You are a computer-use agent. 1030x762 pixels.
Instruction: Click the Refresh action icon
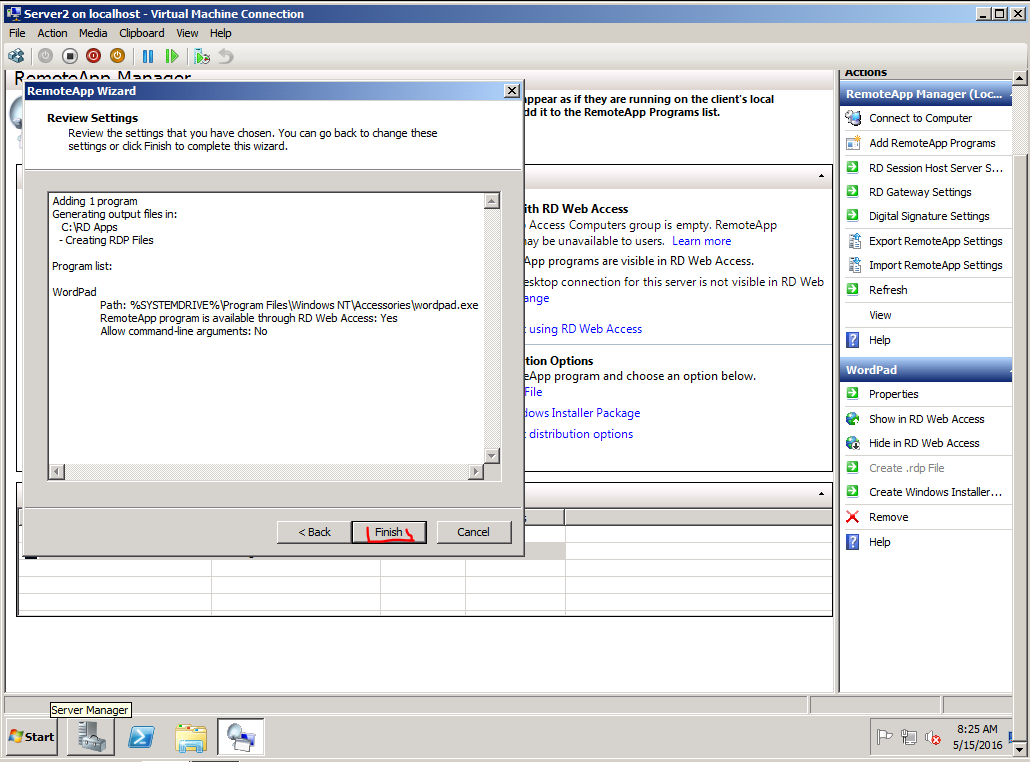click(853, 290)
